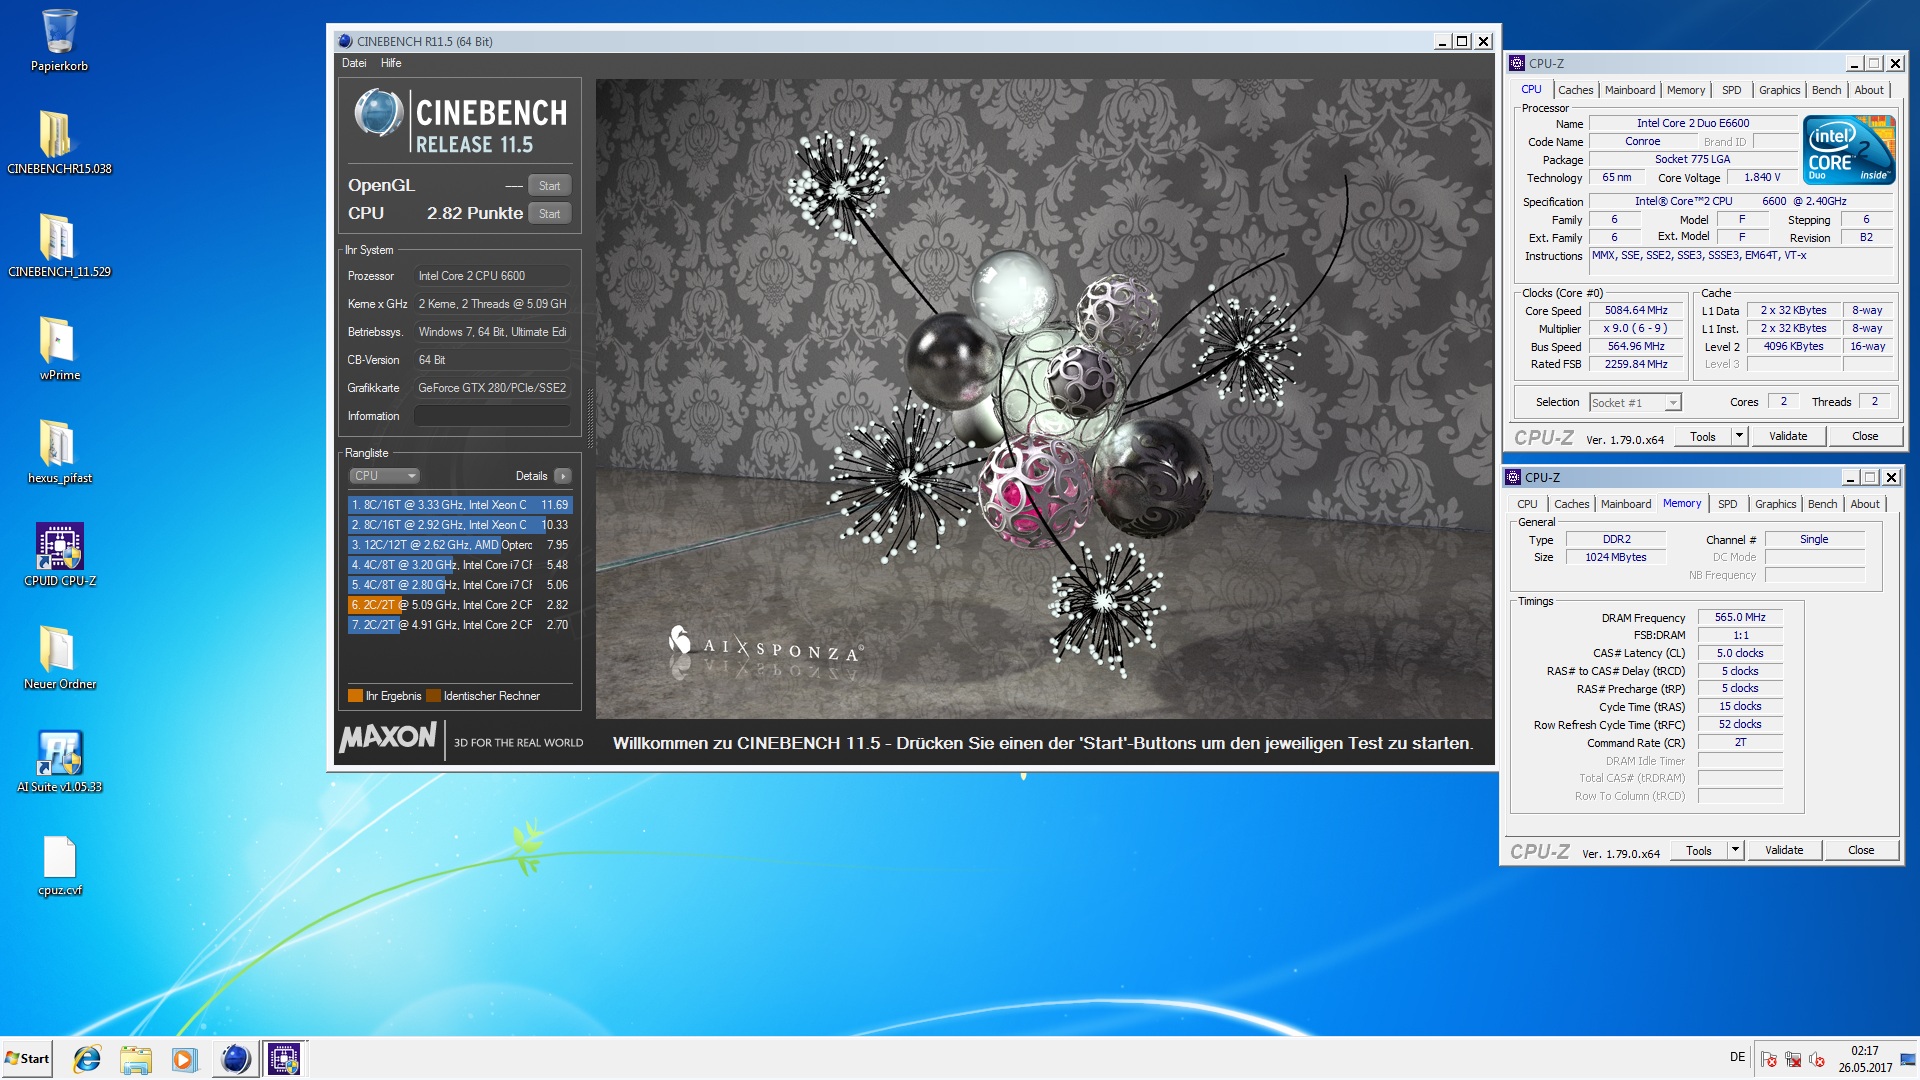
Task: Switch to Cinebench in the taskbar
Action: coord(235,1059)
